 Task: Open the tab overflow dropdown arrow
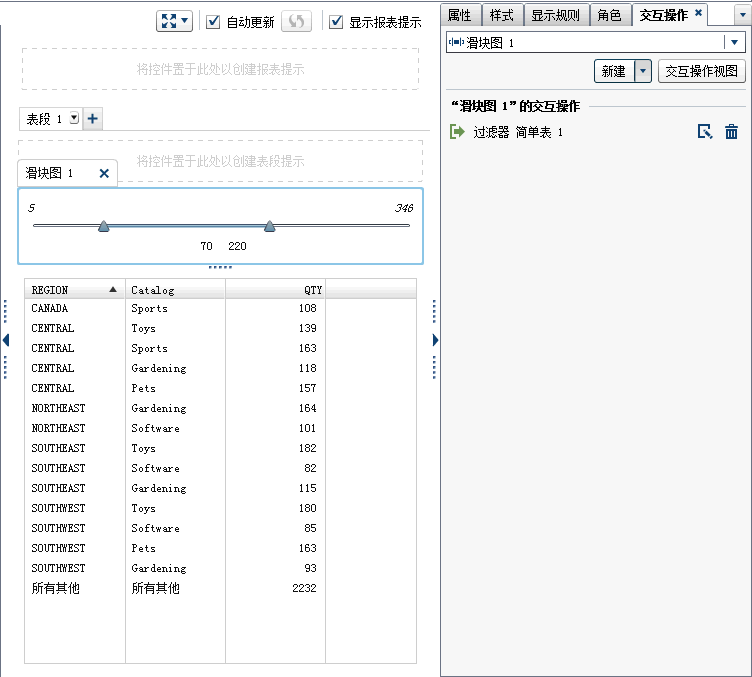[743, 15]
